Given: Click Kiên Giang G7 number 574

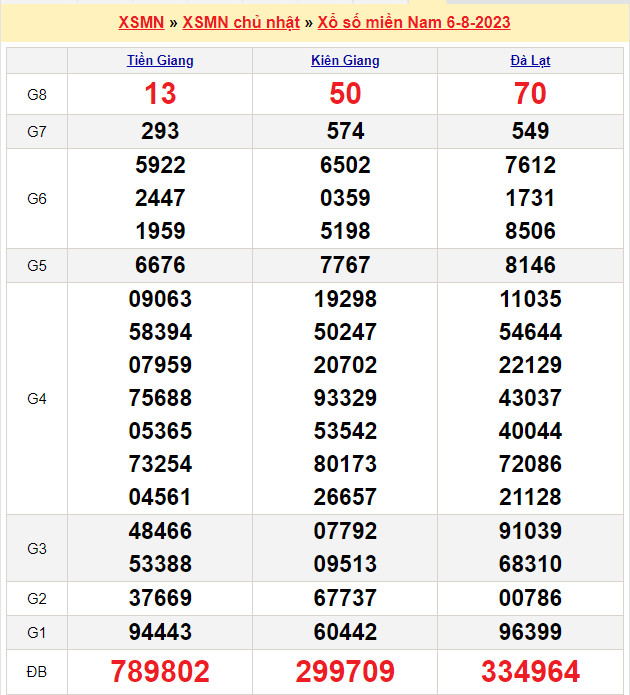Looking at the screenshot, I should [x=345, y=131].
